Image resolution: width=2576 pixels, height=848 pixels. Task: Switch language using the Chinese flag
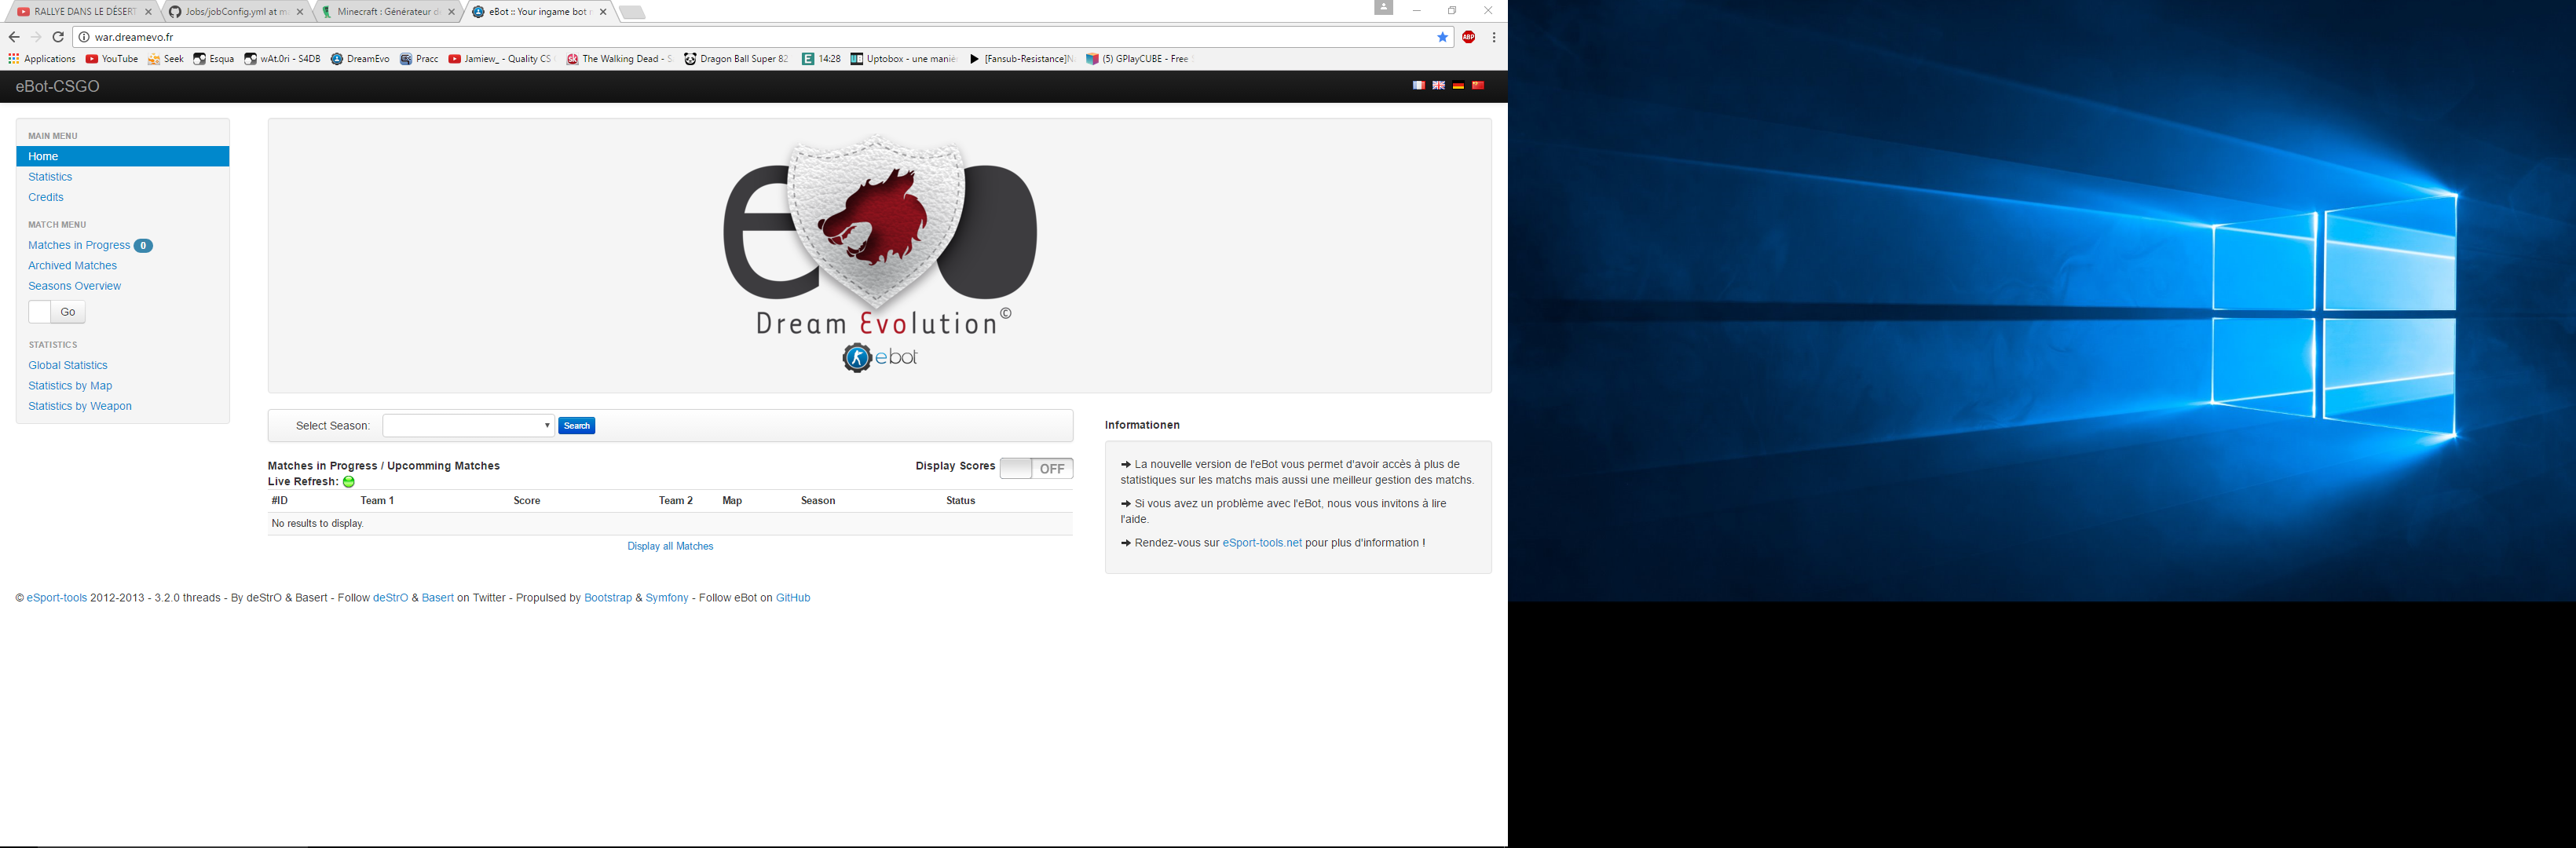point(1477,85)
